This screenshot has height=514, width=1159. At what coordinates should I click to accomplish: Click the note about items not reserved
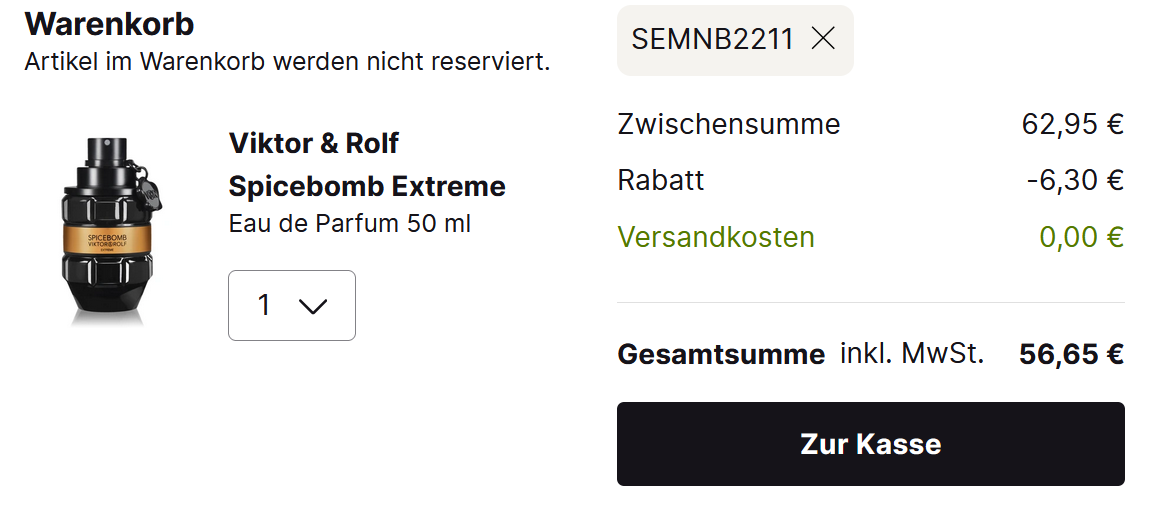[x=287, y=61]
